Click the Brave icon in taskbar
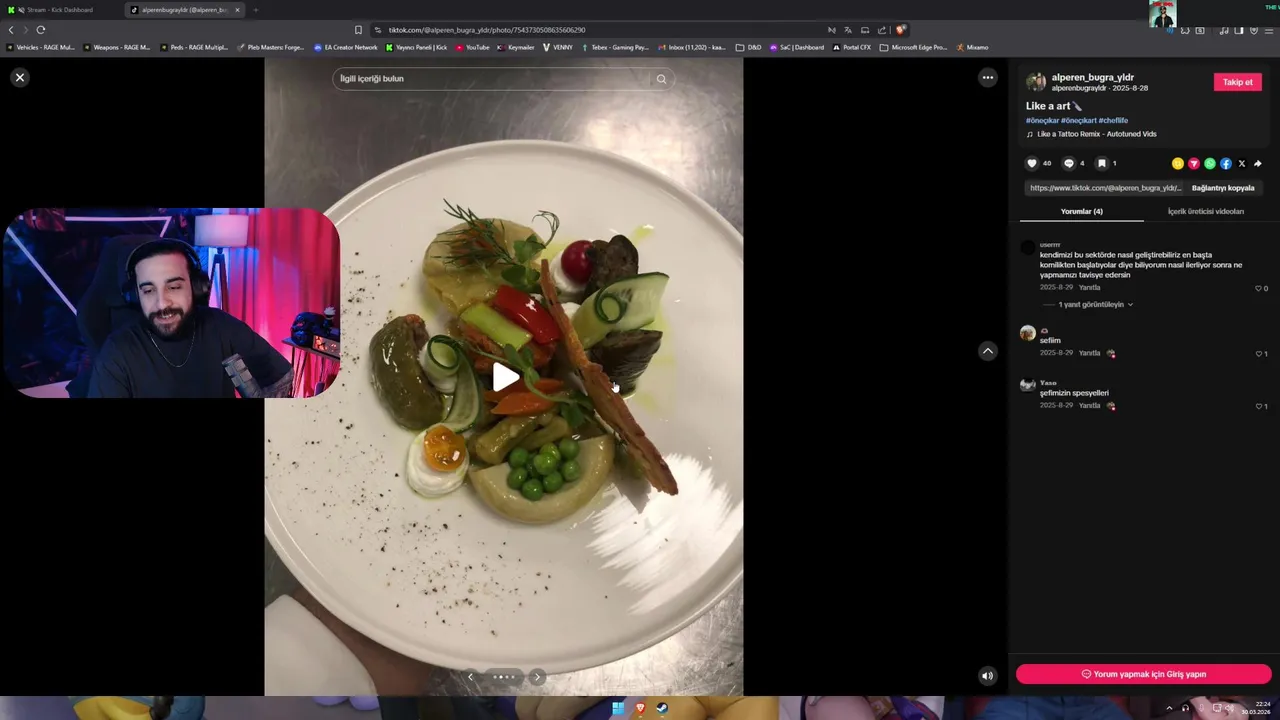This screenshot has width=1280, height=720. (640, 708)
